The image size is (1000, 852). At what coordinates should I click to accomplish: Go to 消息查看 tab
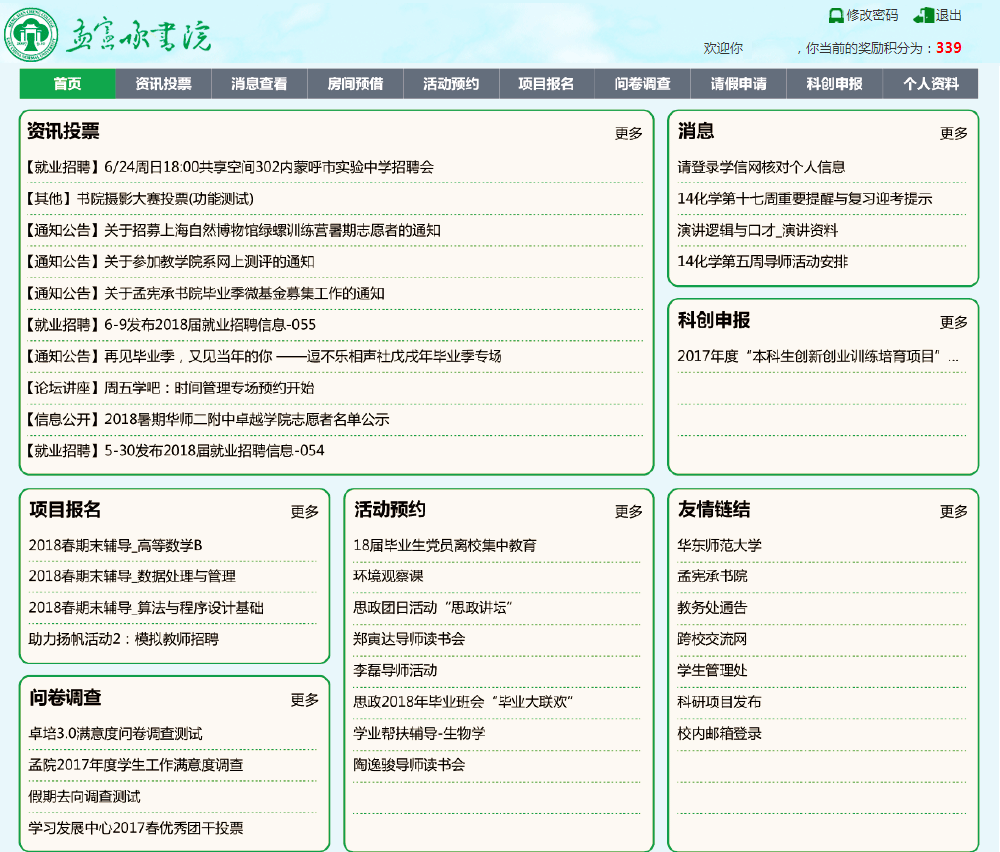tap(259, 84)
